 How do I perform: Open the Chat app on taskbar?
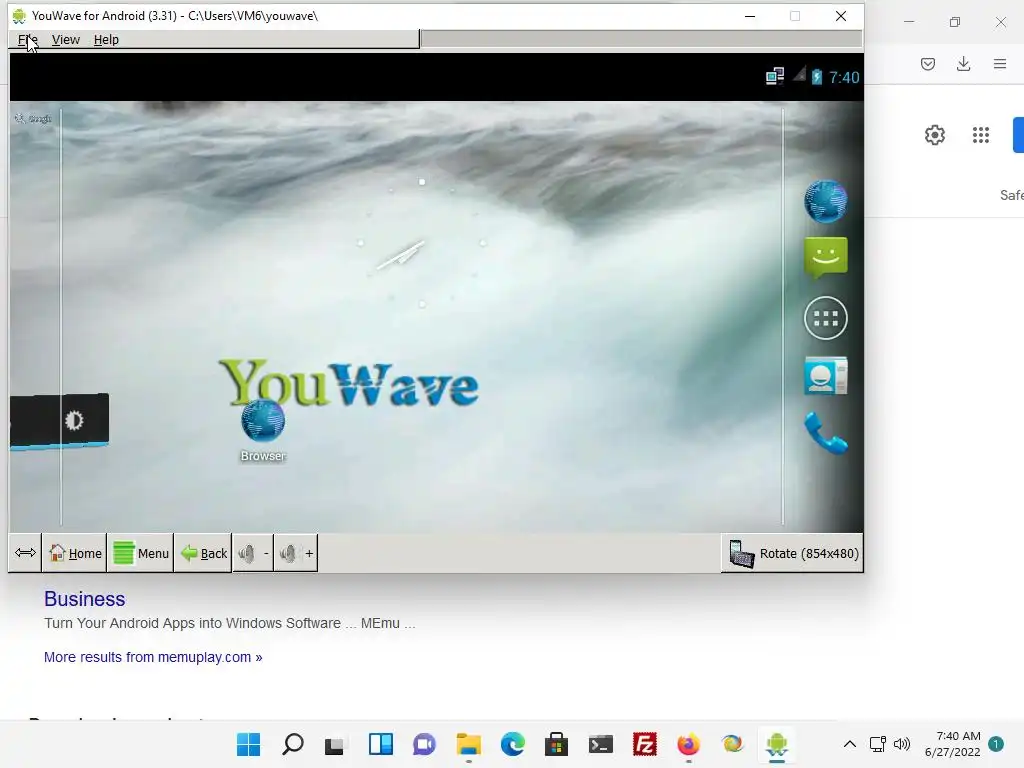(424, 744)
